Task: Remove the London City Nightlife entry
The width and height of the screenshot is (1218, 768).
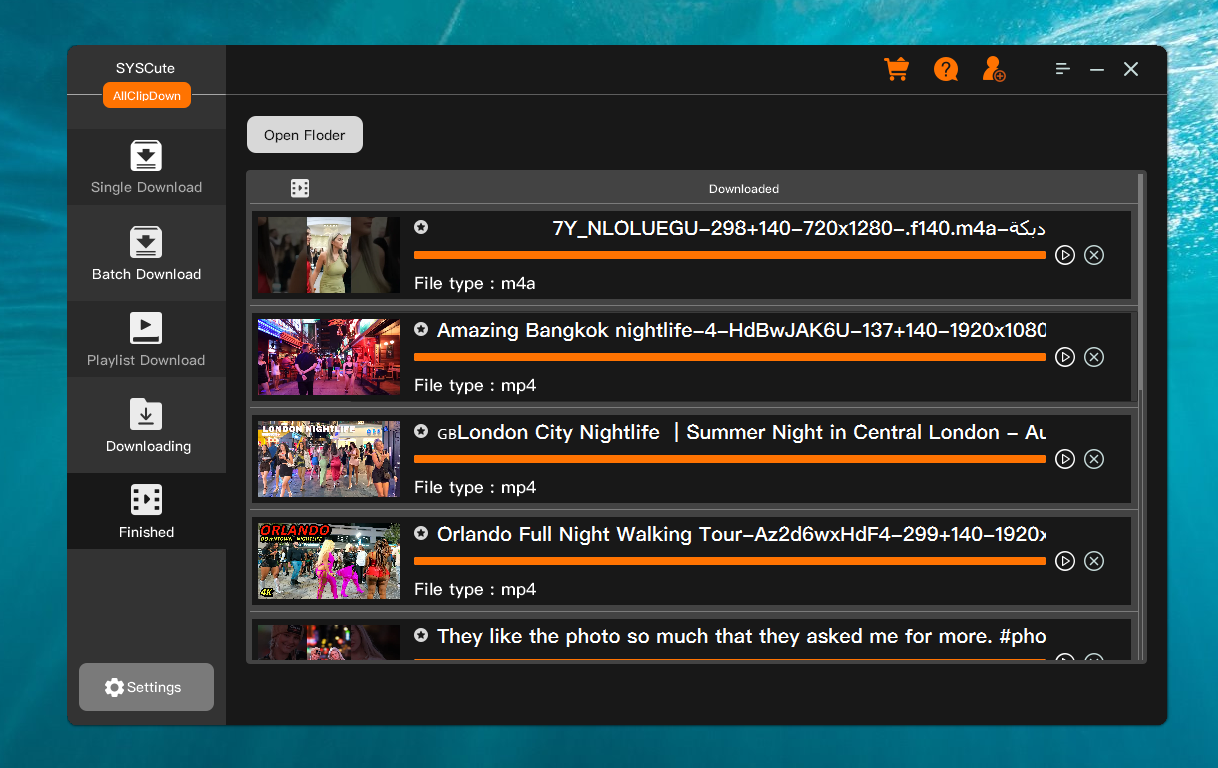Action: tap(1094, 459)
